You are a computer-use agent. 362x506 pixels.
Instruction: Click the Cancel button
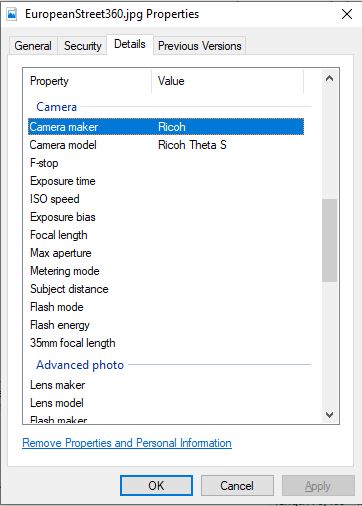click(237, 486)
